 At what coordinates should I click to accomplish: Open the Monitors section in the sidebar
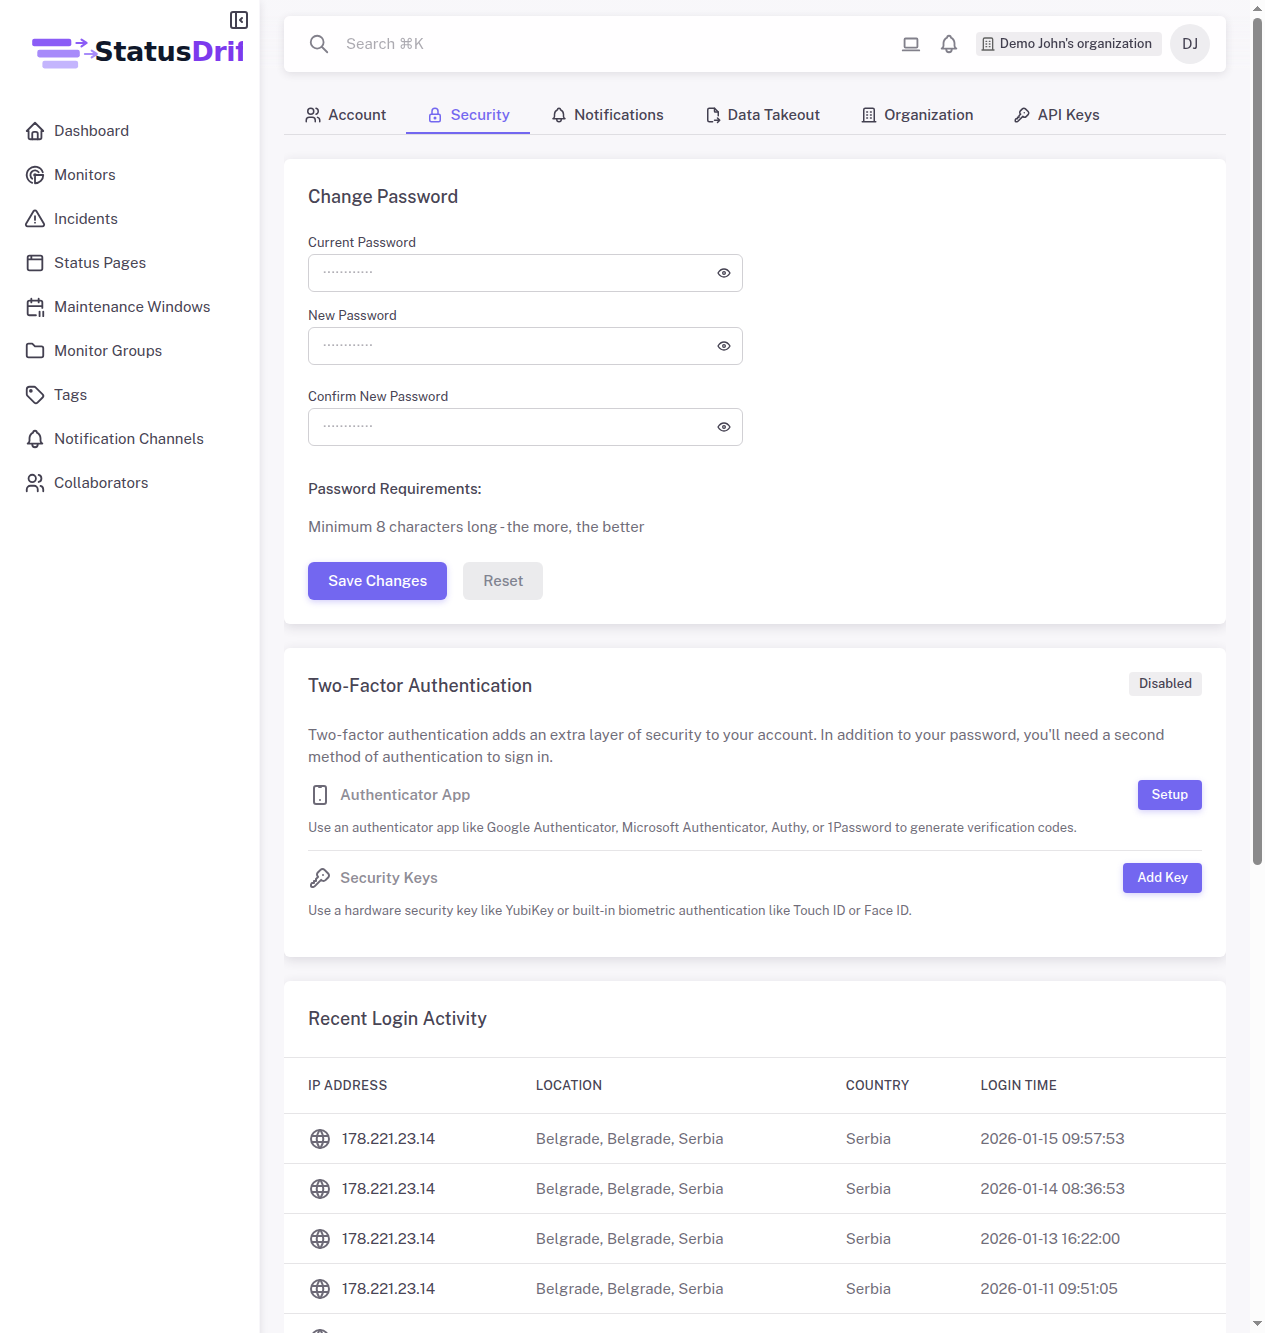tap(84, 174)
